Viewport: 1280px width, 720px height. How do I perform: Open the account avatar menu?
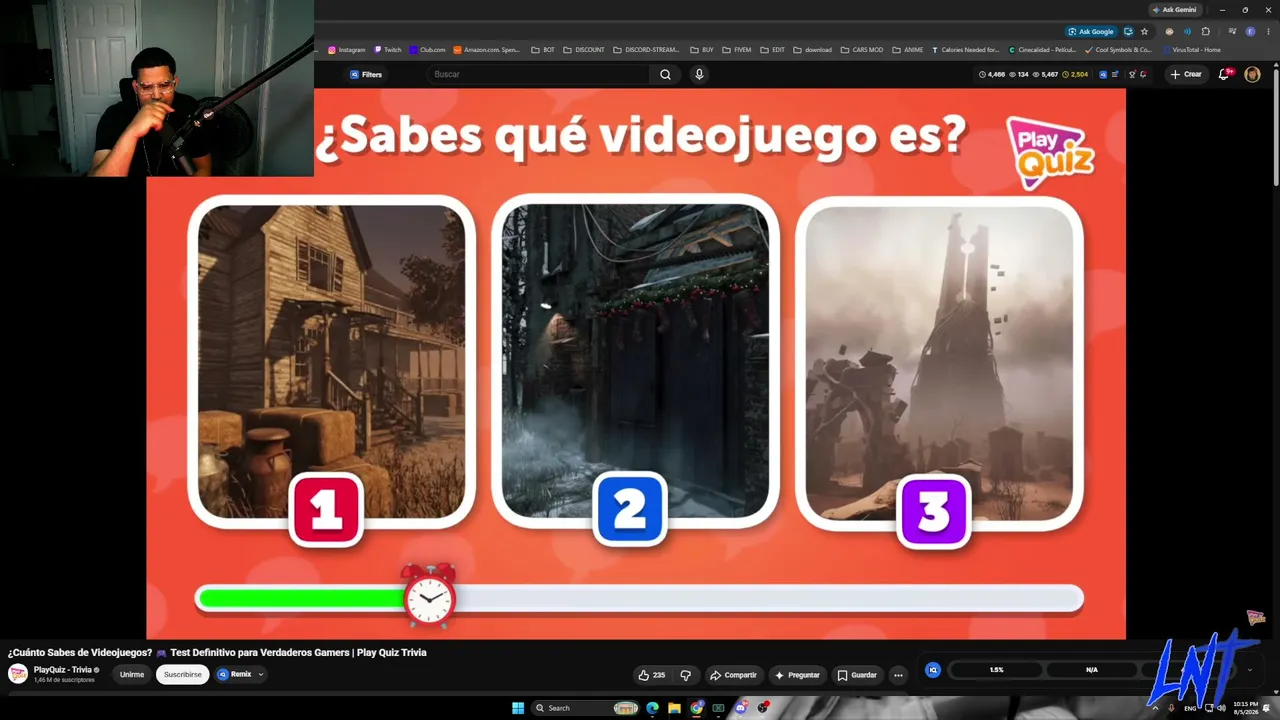pyautogui.click(x=1252, y=74)
